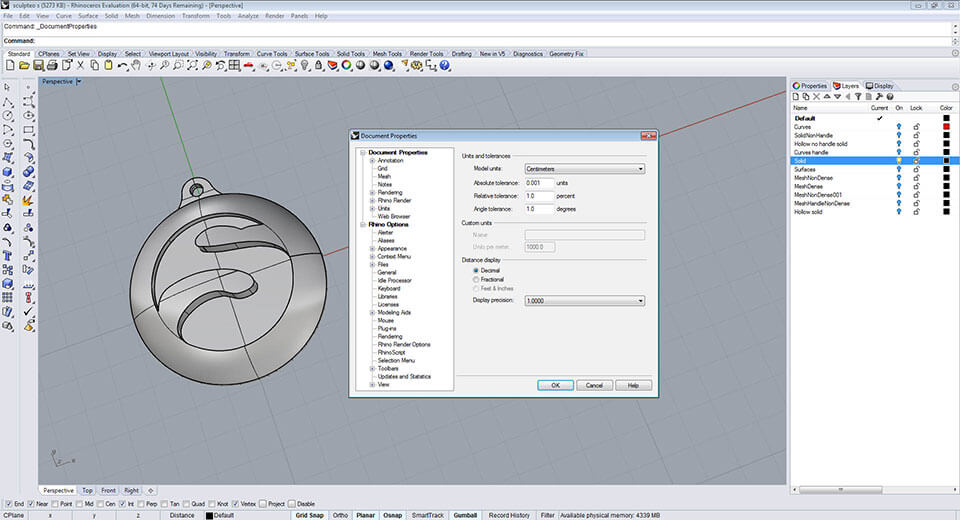Open the Display precision dropdown
This screenshot has height=520, width=960.
pos(585,301)
